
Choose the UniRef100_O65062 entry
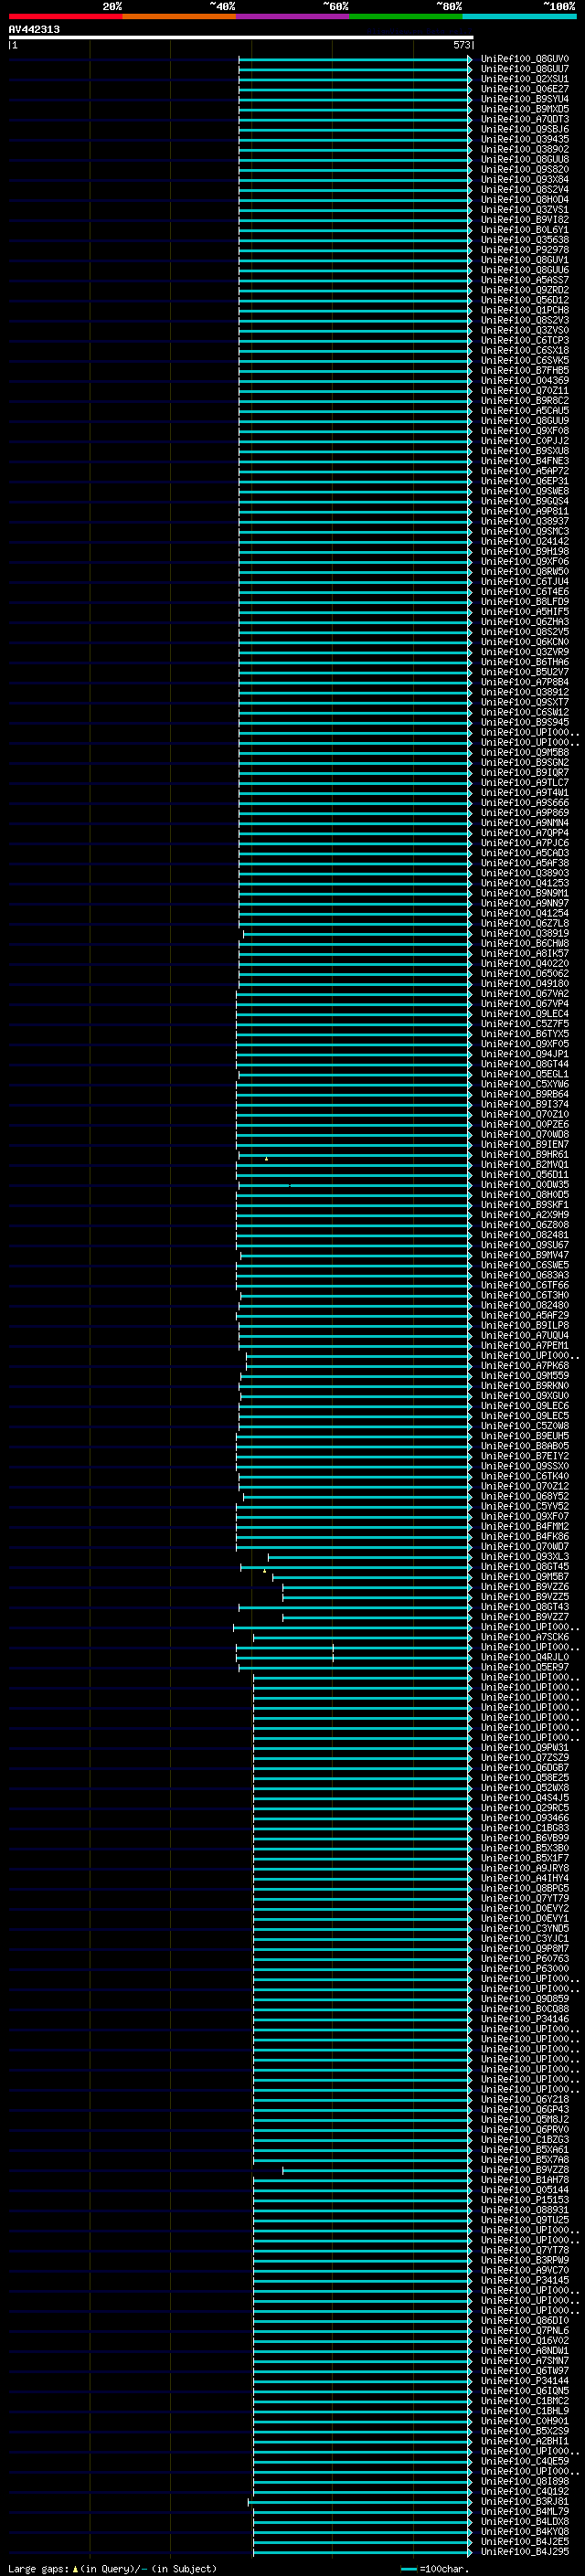click(525, 973)
